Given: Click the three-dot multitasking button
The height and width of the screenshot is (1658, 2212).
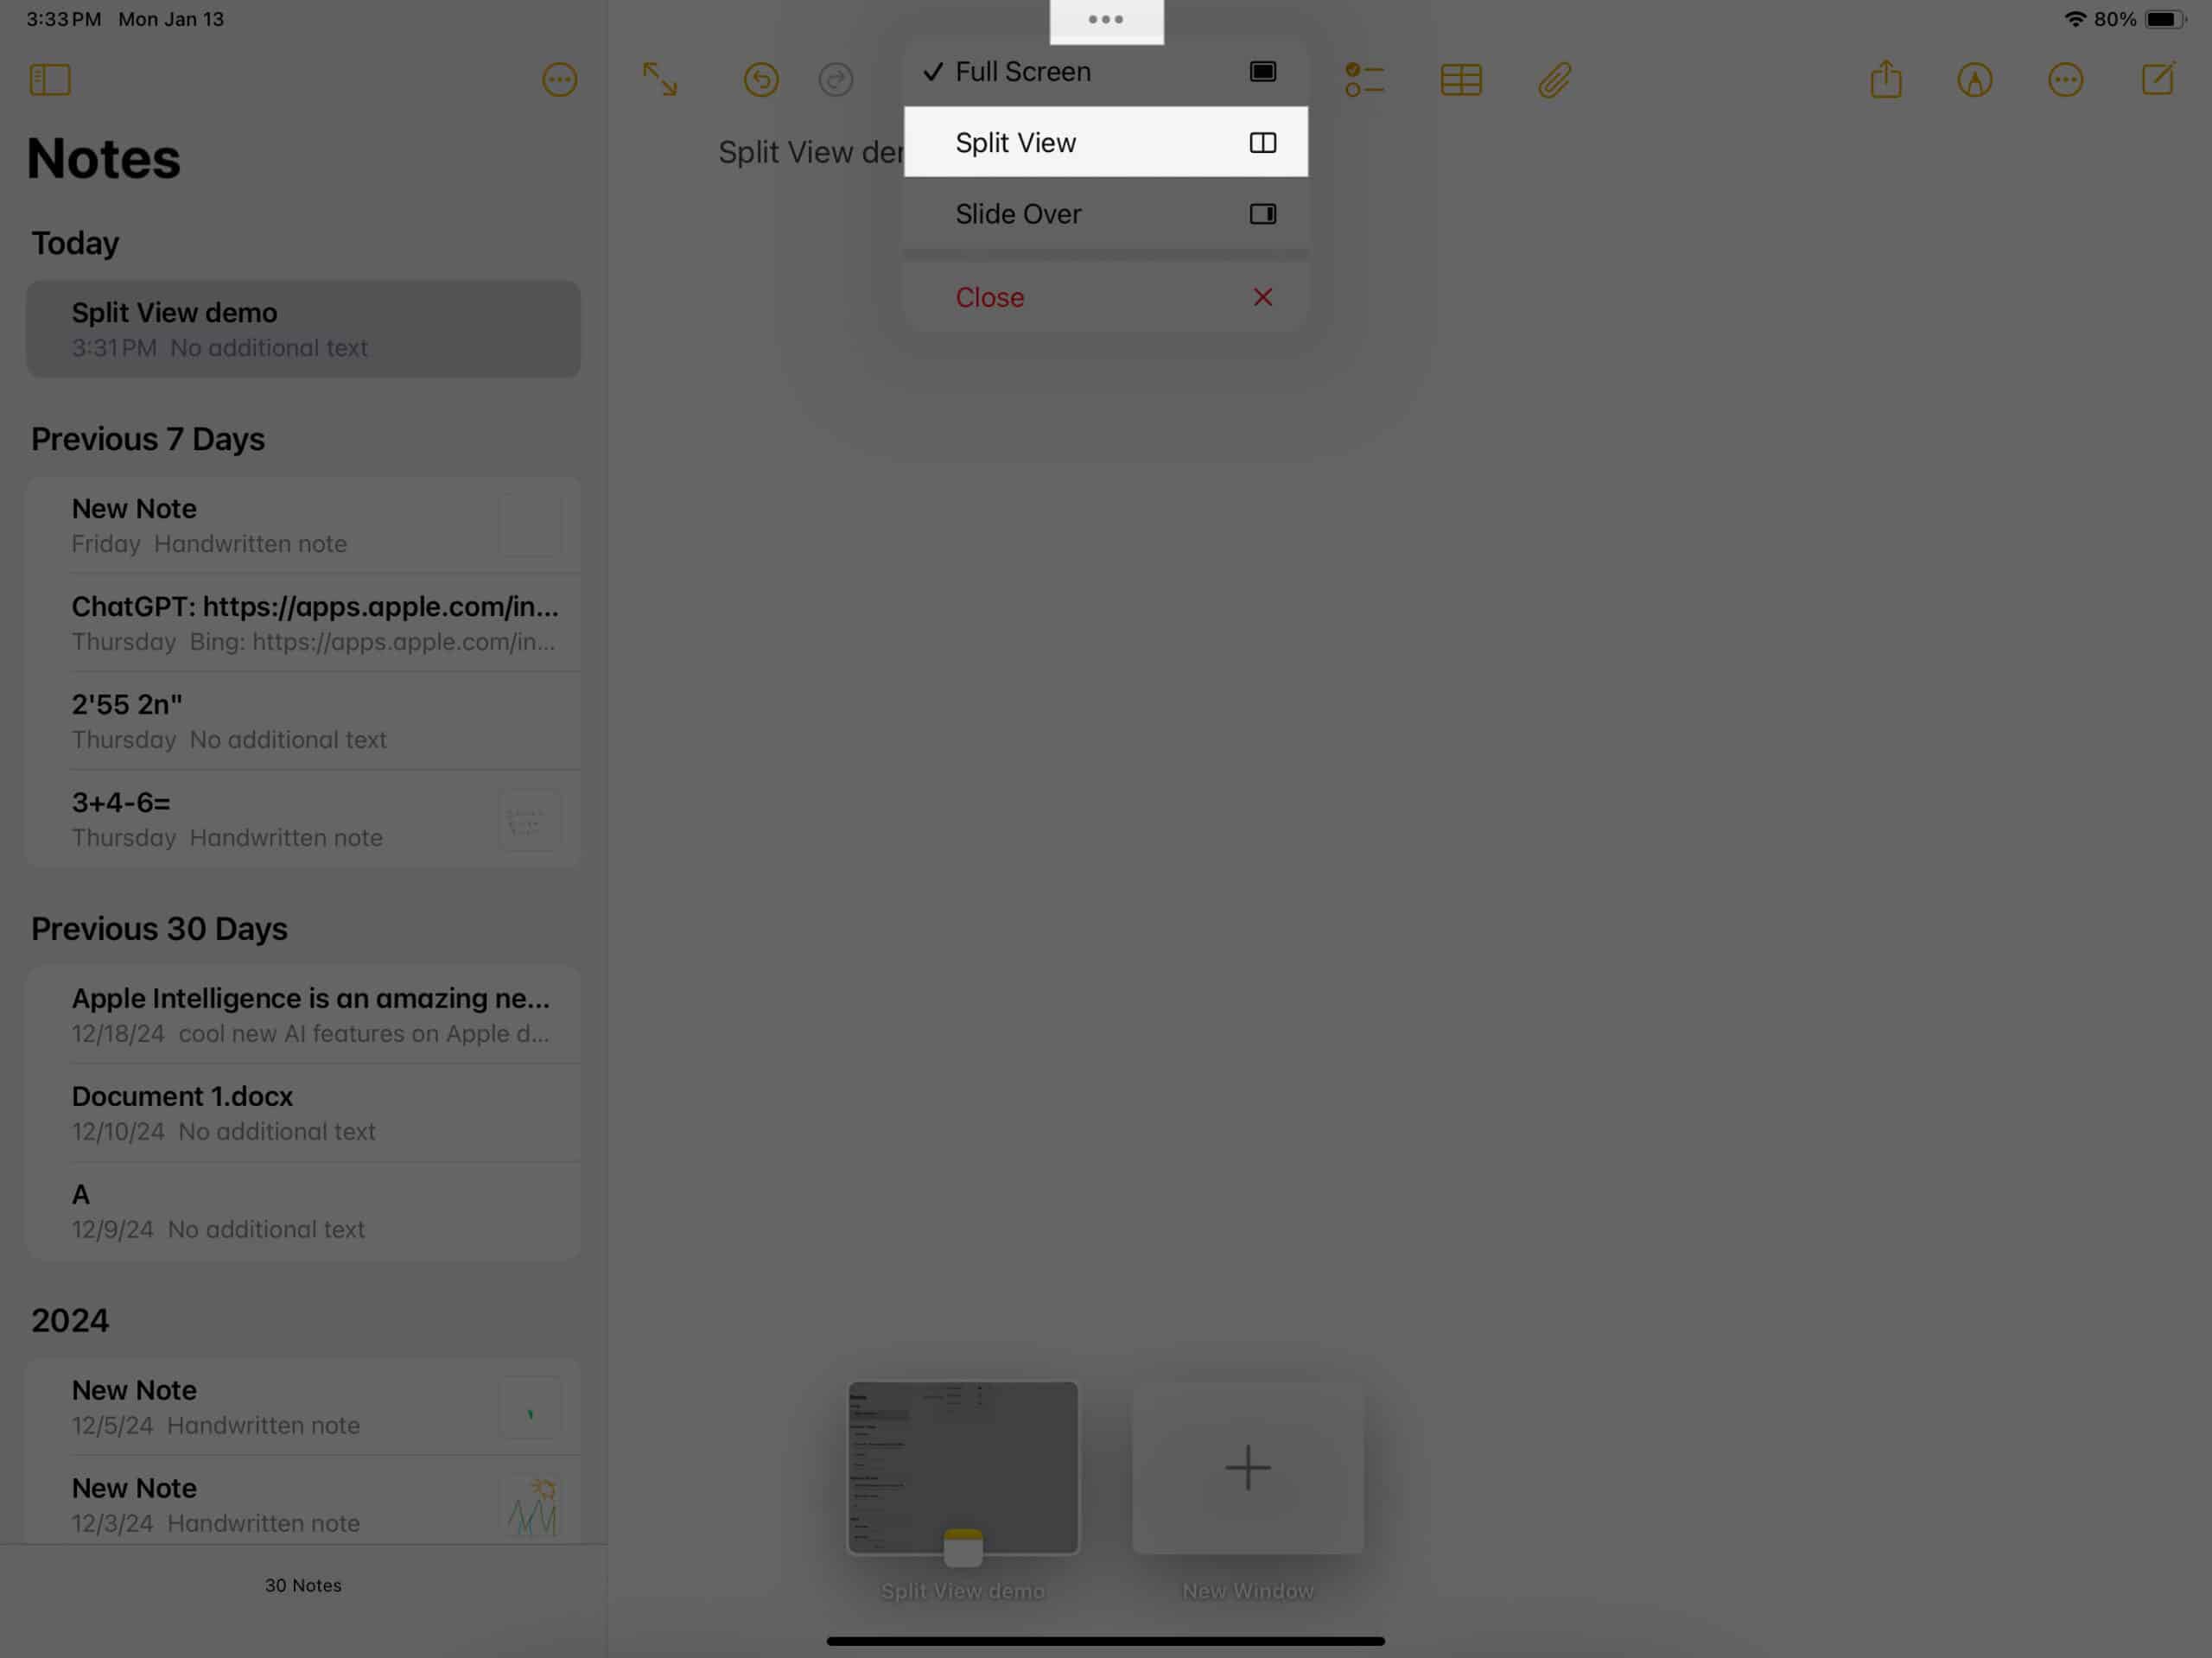Looking at the screenshot, I should (1104, 17).
